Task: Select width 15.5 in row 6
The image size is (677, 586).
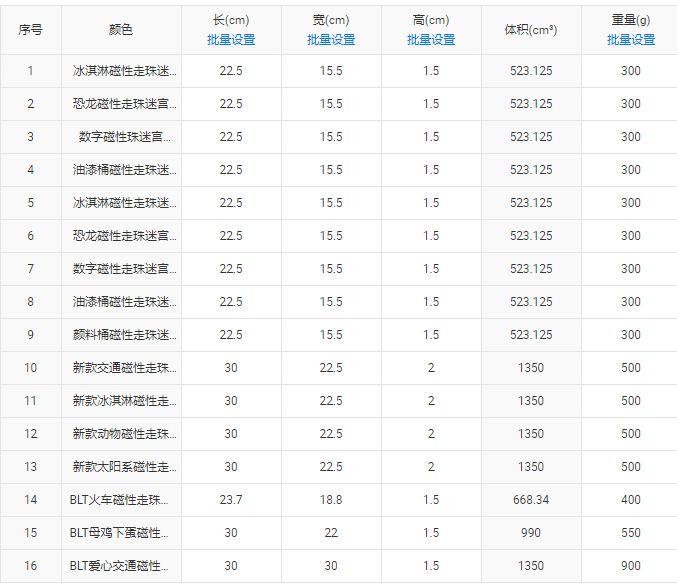Action: coord(331,236)
